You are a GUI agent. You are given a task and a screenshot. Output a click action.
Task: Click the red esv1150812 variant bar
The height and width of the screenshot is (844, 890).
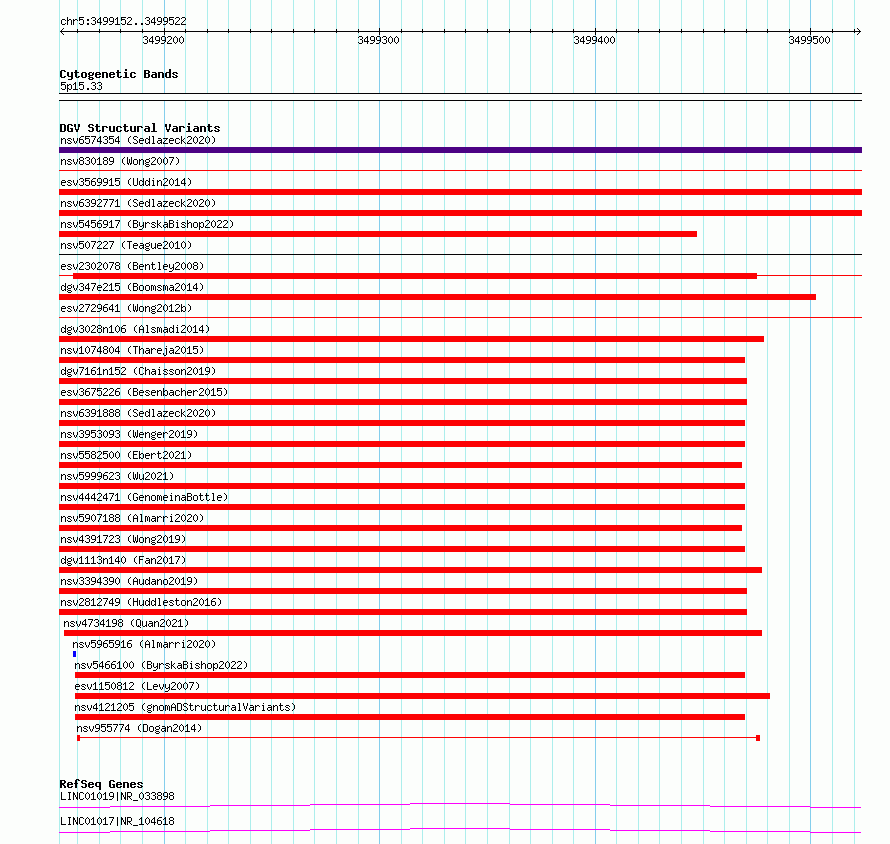click(x=422, y=696)
